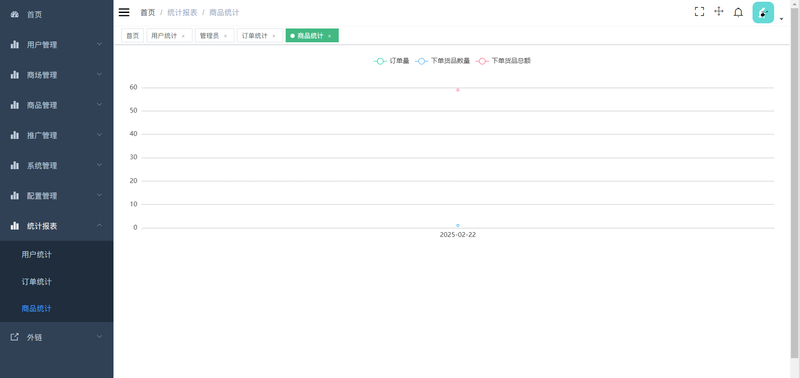Click the pink data point near 60

458,90
